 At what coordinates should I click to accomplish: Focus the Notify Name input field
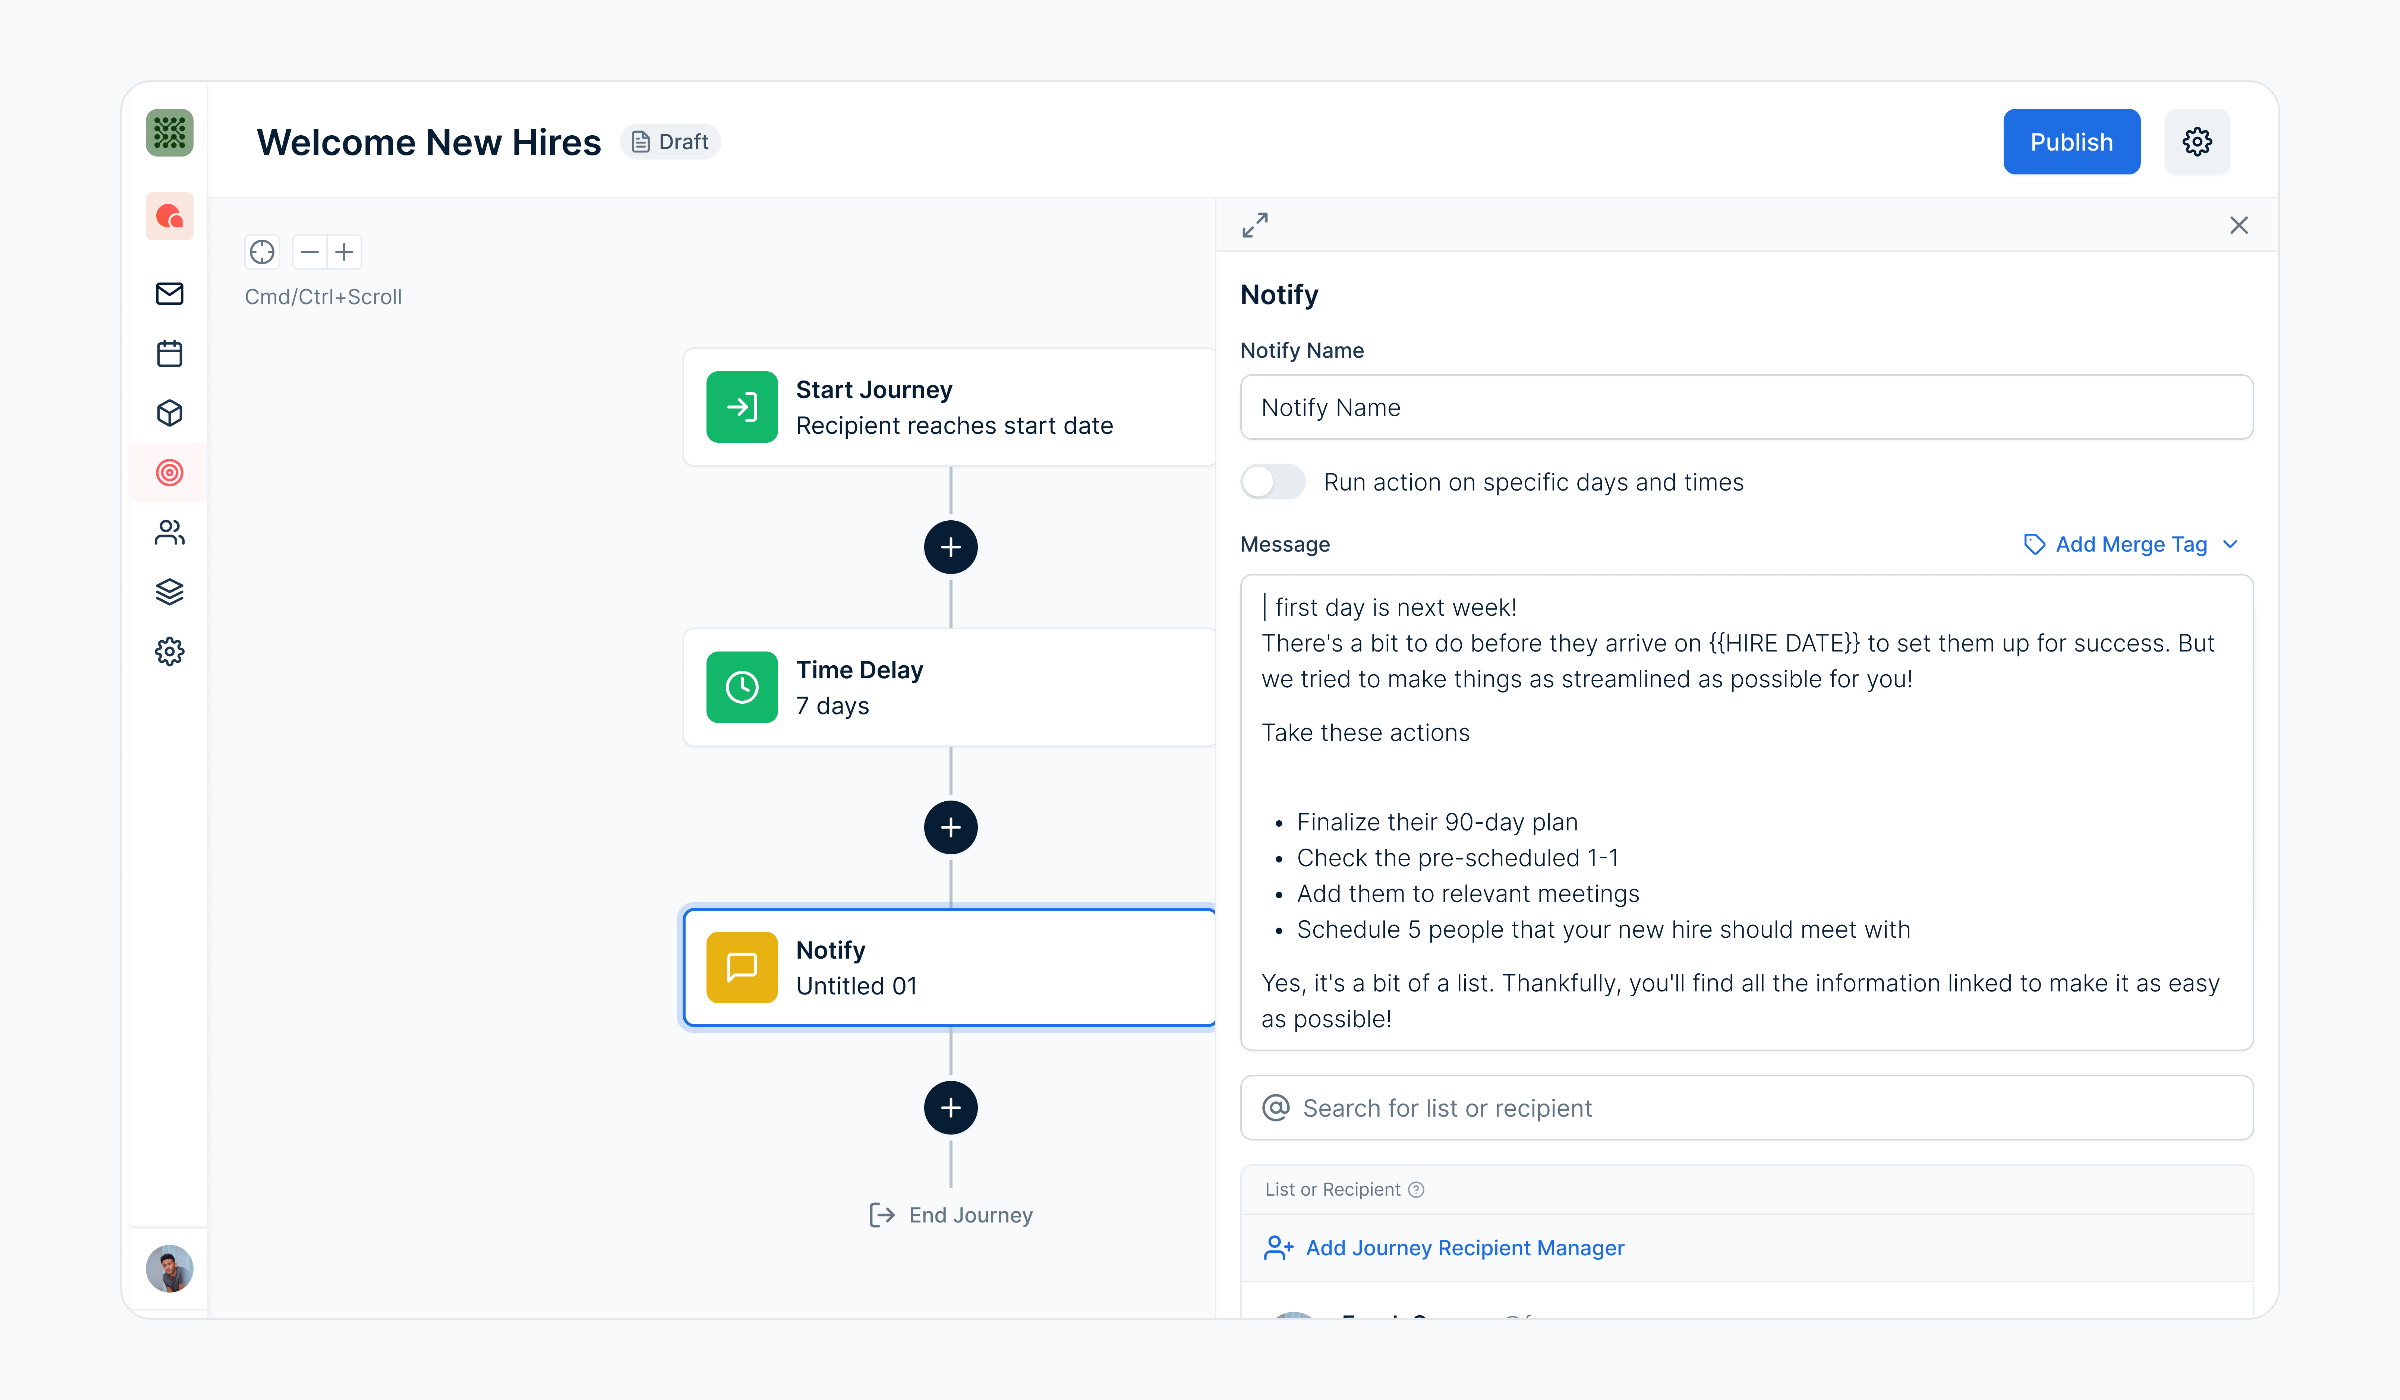pyautogui.click(x=1745, y=408)
